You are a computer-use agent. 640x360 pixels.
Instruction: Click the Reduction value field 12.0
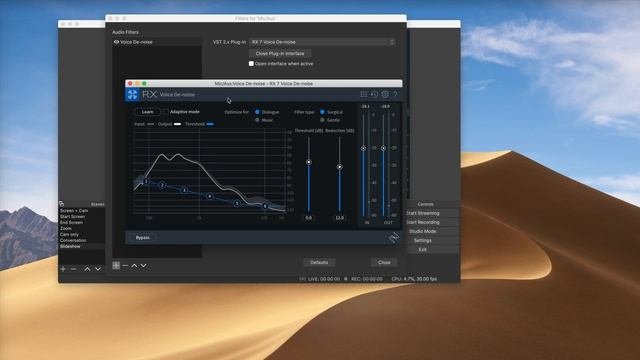tap(339, 218)
